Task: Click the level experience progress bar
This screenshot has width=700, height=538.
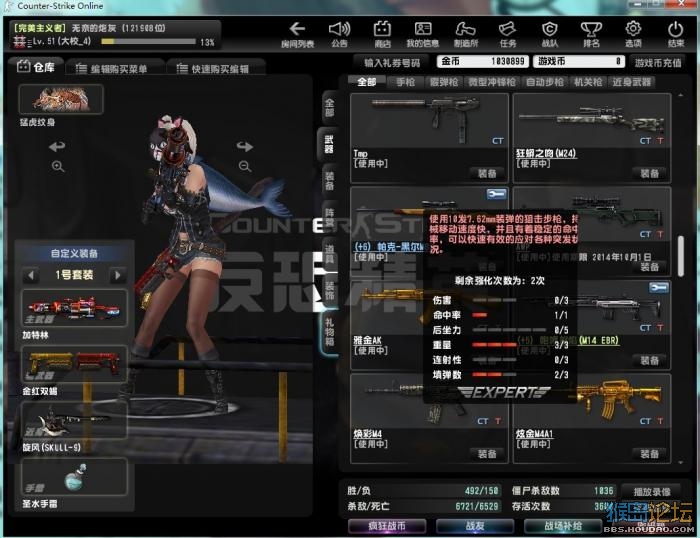Action: (148, 42)
